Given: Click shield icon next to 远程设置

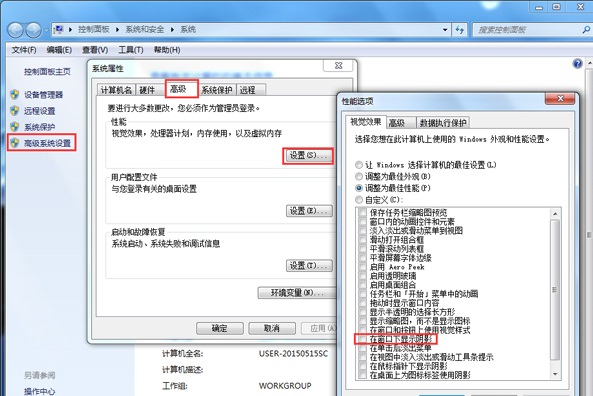Looking at the screenshot, I should 15,110.
